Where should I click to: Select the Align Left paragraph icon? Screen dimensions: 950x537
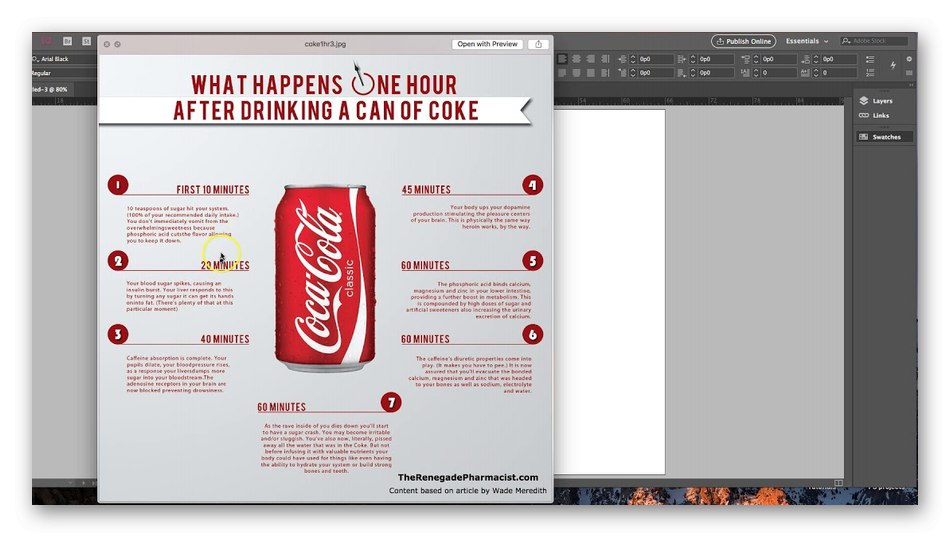(562, 59)
